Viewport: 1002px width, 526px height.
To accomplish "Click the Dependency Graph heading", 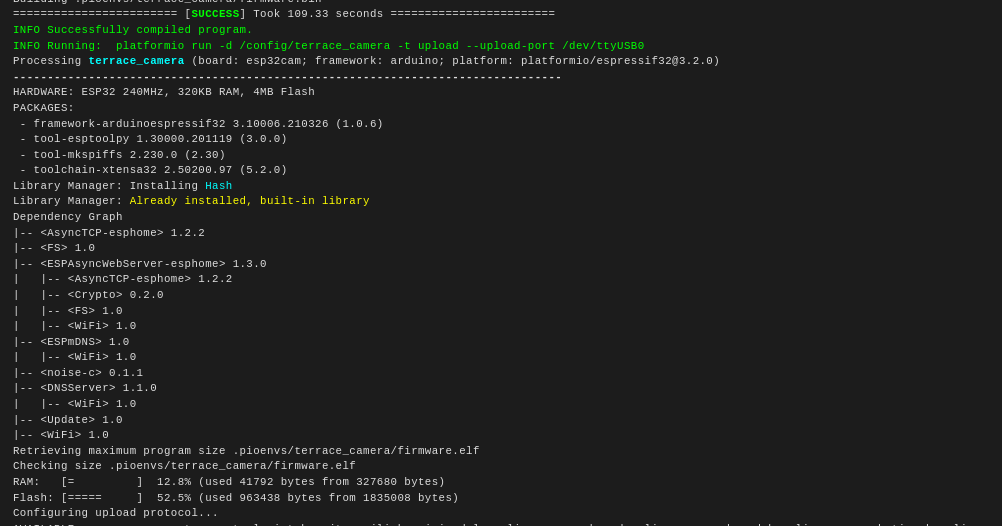I will [68, 217].
